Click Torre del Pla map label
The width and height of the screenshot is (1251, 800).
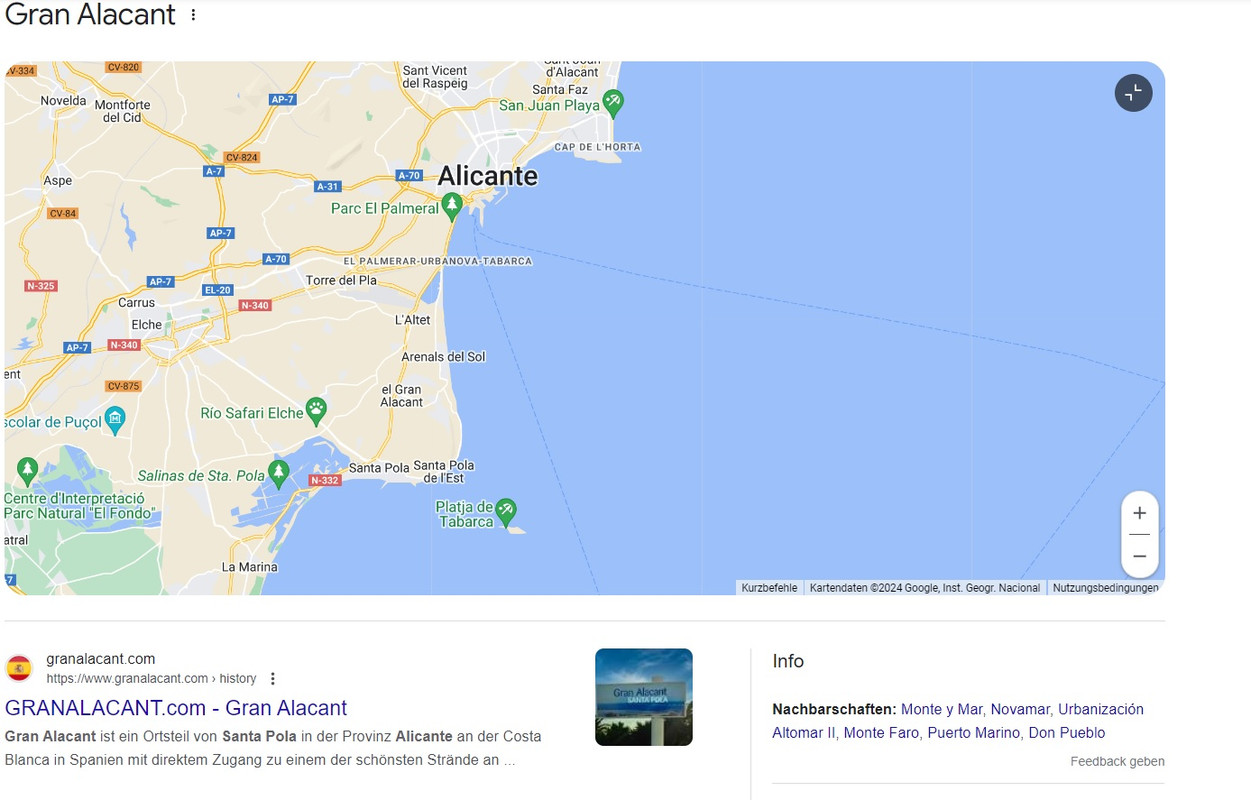(x=341, y=280)
